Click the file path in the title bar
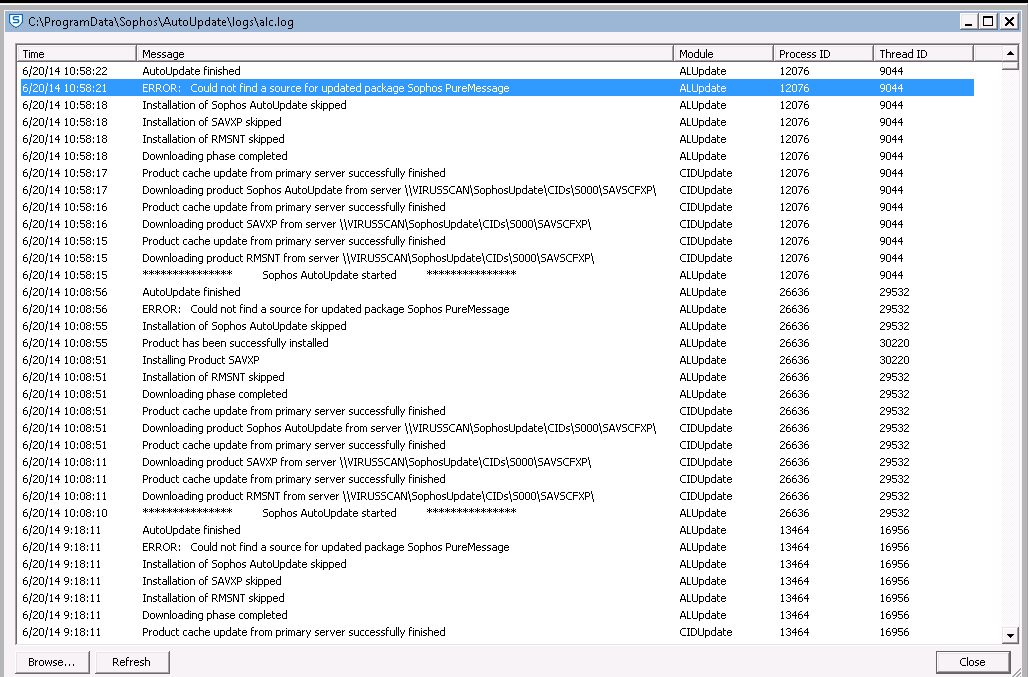The width and height of the screenshot is (1028, 677). coord(161,22)
